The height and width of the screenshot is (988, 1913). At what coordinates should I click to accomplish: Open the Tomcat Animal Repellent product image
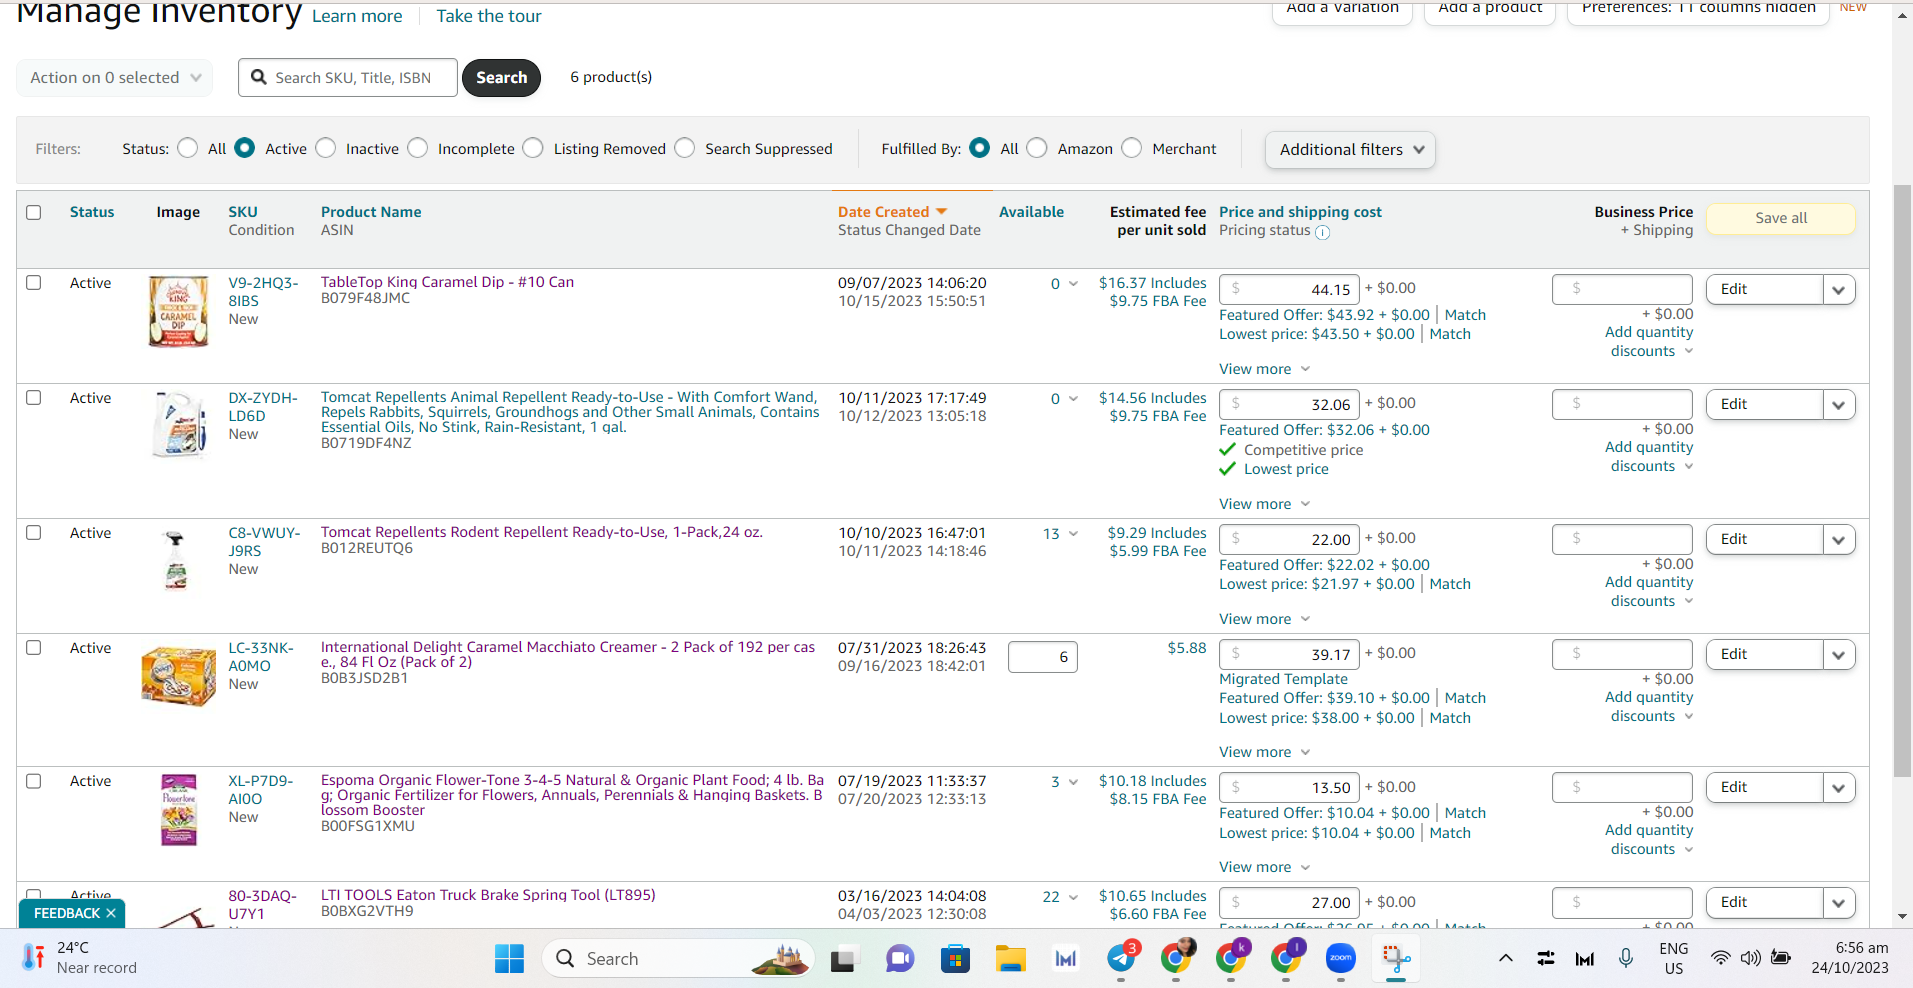180,424
